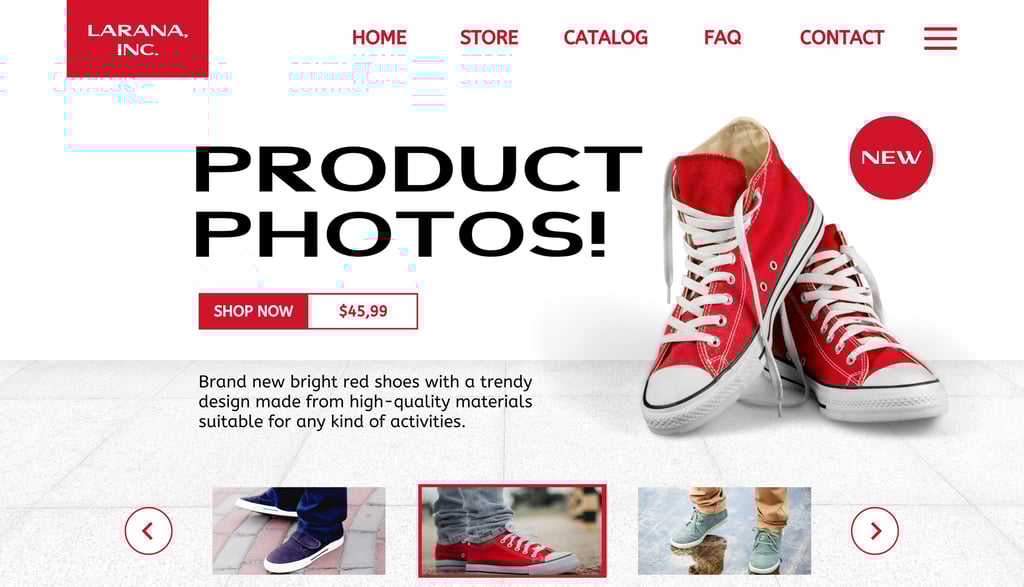Click the round NEW badge
Screen dimensions: 1024x587
pyautogui.click(x=891, y=157)
